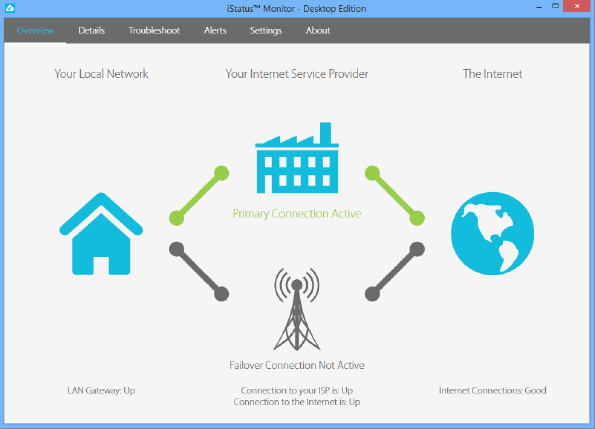Click the gray connector between tower and globe
The image size is (595, 429).
pyautogui.click(x=395, y=272)
